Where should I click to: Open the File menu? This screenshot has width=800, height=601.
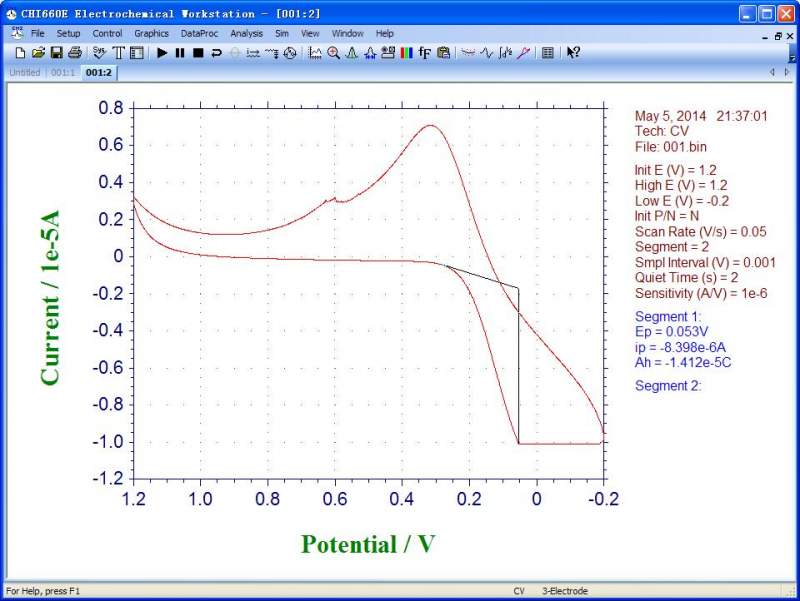pos(38,34)
